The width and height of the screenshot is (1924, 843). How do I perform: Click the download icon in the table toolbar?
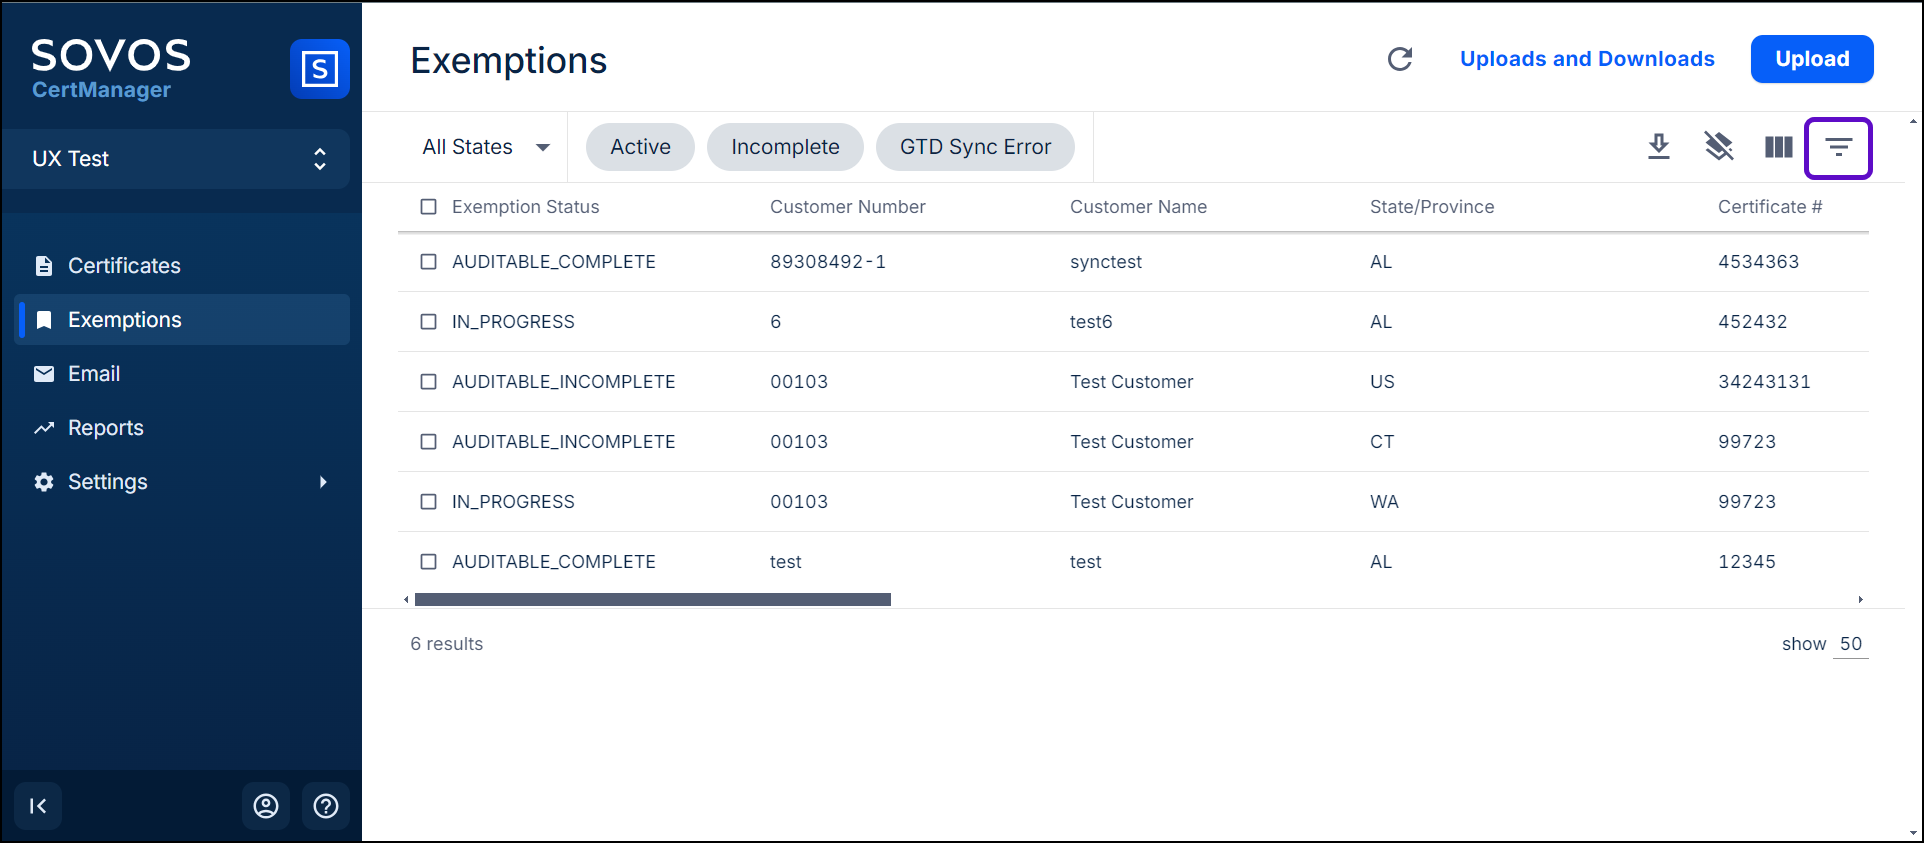(x=1659, y=147)
